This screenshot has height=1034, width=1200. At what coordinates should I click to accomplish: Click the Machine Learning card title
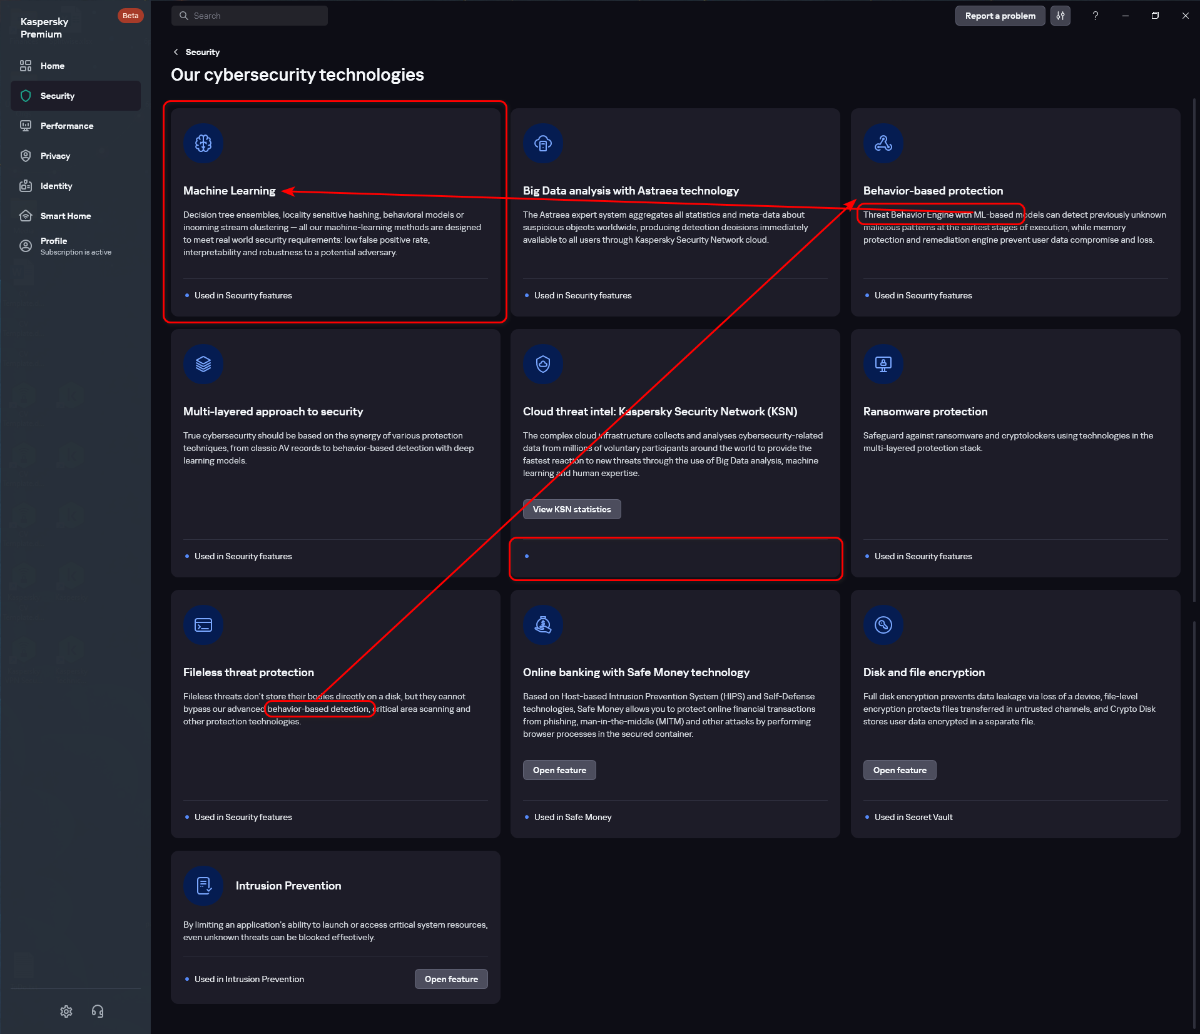coord(230,191)
